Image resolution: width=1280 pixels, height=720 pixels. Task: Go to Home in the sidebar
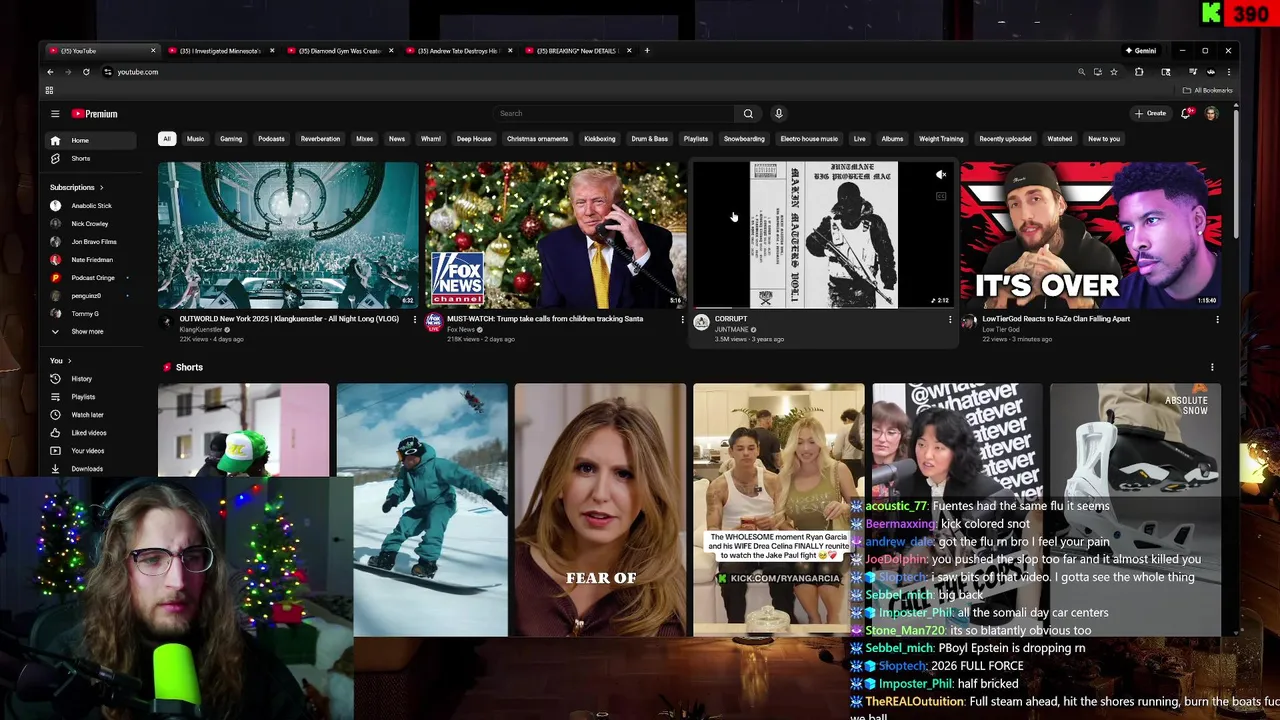click(90, 140)
